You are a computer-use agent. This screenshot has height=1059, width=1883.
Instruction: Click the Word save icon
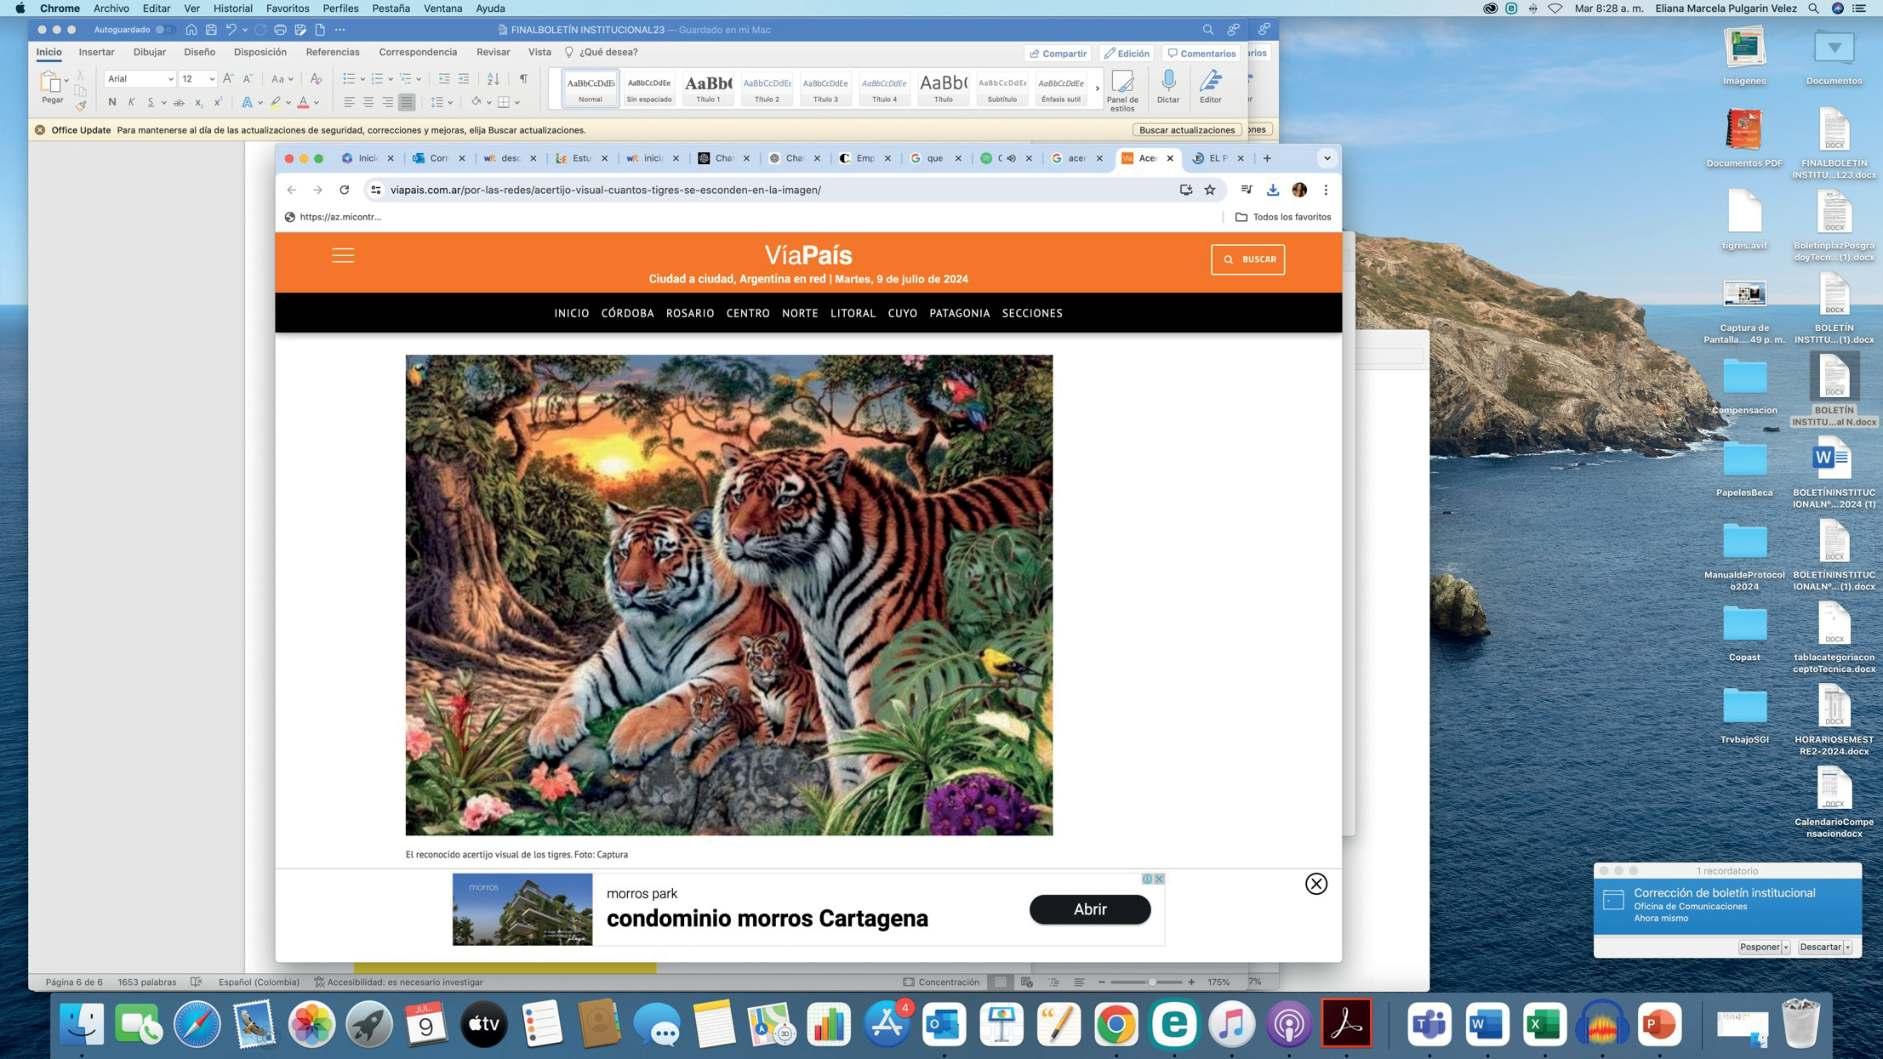(211, 30)
